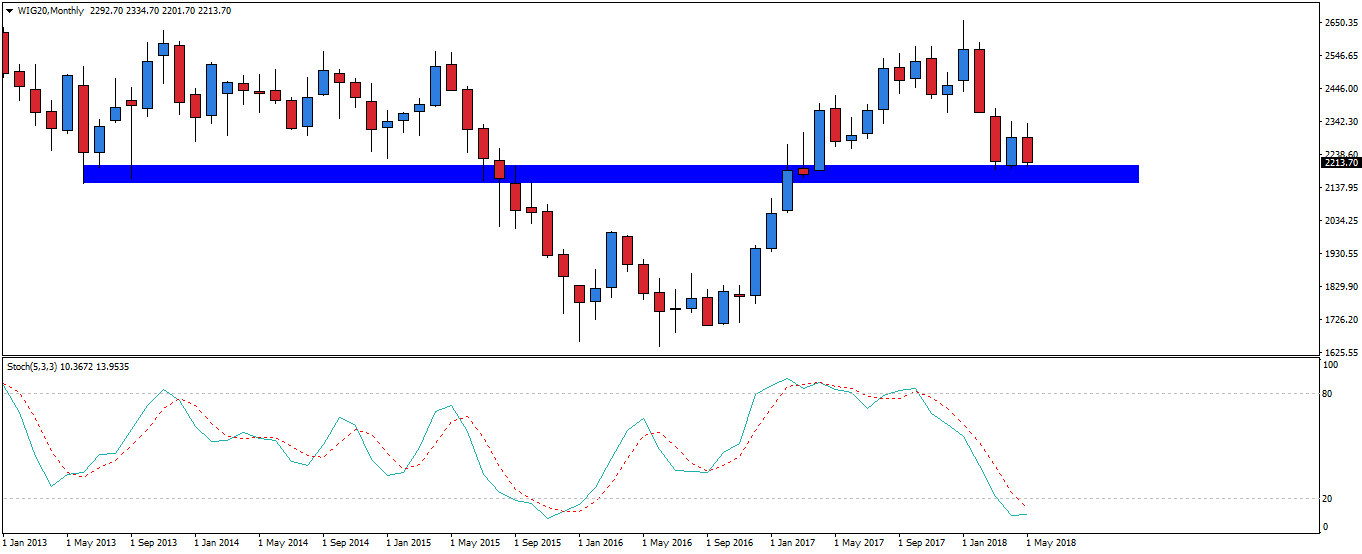The image size is (1362, 554).
Task: Click the WIG20,Monthly chart title text
Action: 49,10
